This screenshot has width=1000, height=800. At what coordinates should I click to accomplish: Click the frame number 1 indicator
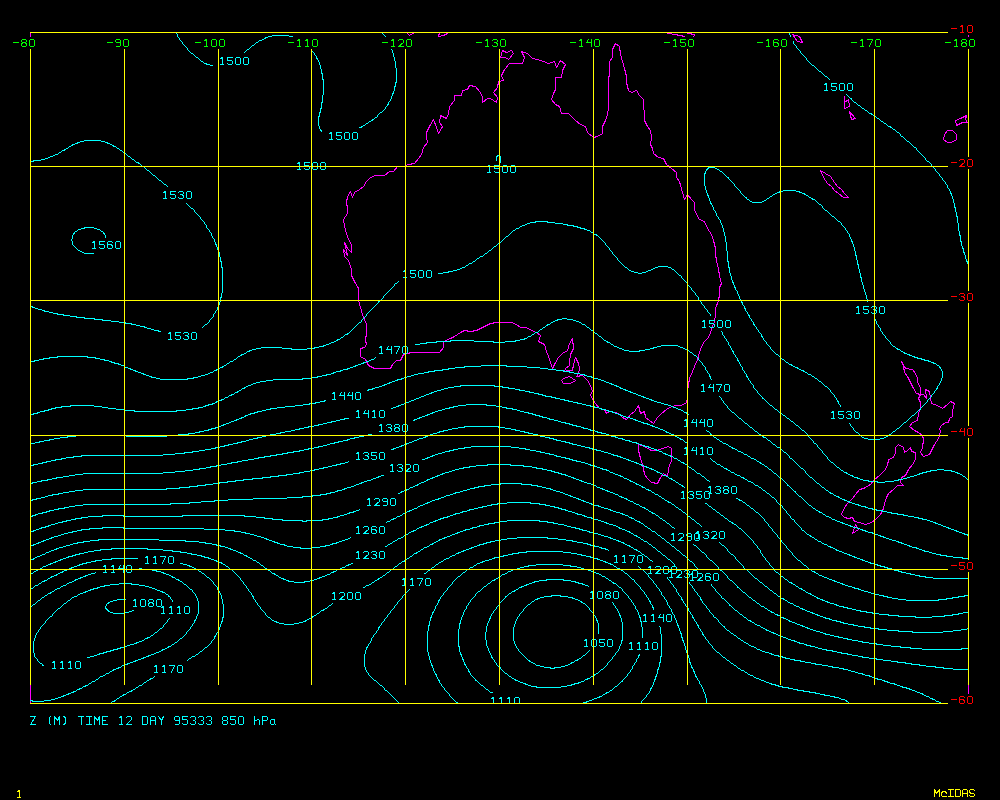[19, 793]
